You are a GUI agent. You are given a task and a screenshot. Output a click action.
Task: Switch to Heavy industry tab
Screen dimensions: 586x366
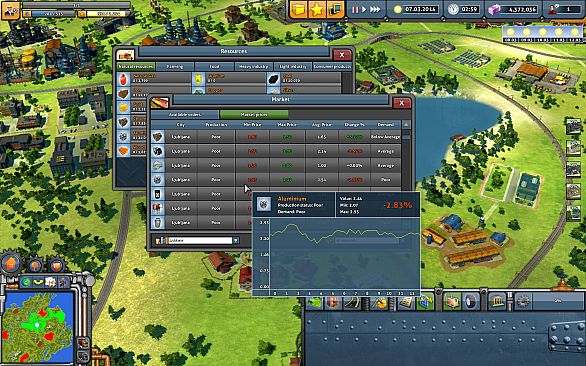[x=253, y=67]
